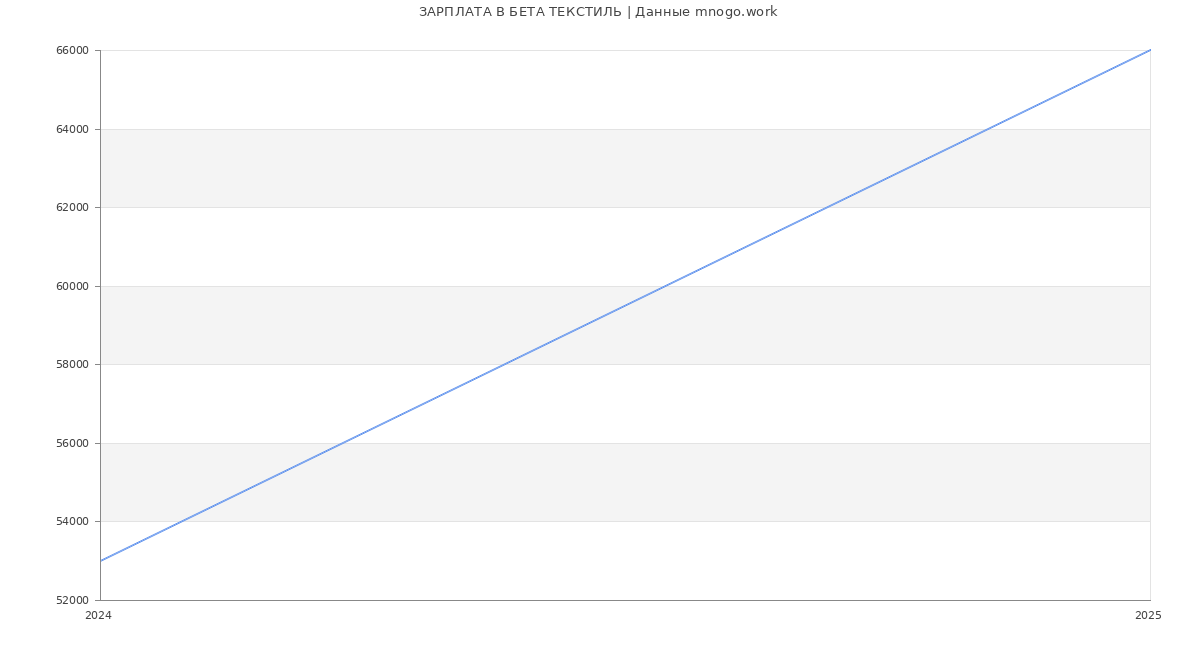The height and width of the screenshot is (650, 1200).
Task: Click where the line crosses the 62000 gridline
Action: [827, 207]
